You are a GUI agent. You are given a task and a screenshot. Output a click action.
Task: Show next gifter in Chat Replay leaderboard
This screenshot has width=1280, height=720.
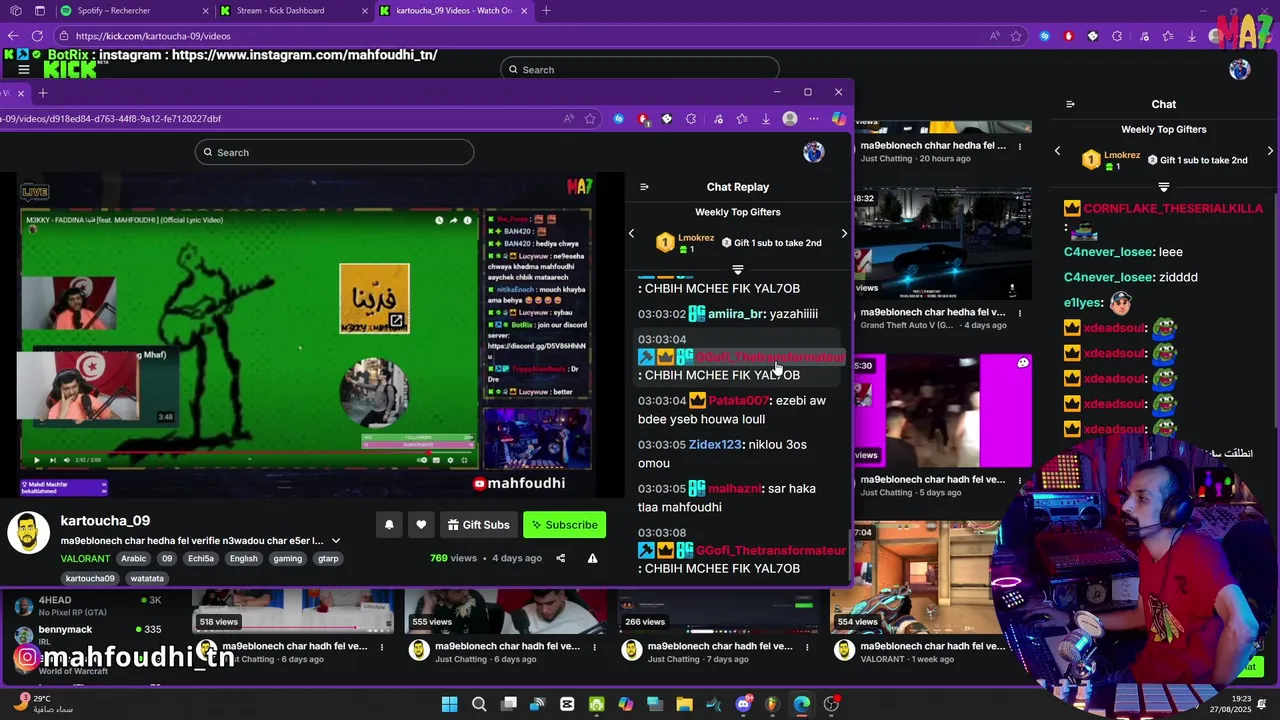844,234
